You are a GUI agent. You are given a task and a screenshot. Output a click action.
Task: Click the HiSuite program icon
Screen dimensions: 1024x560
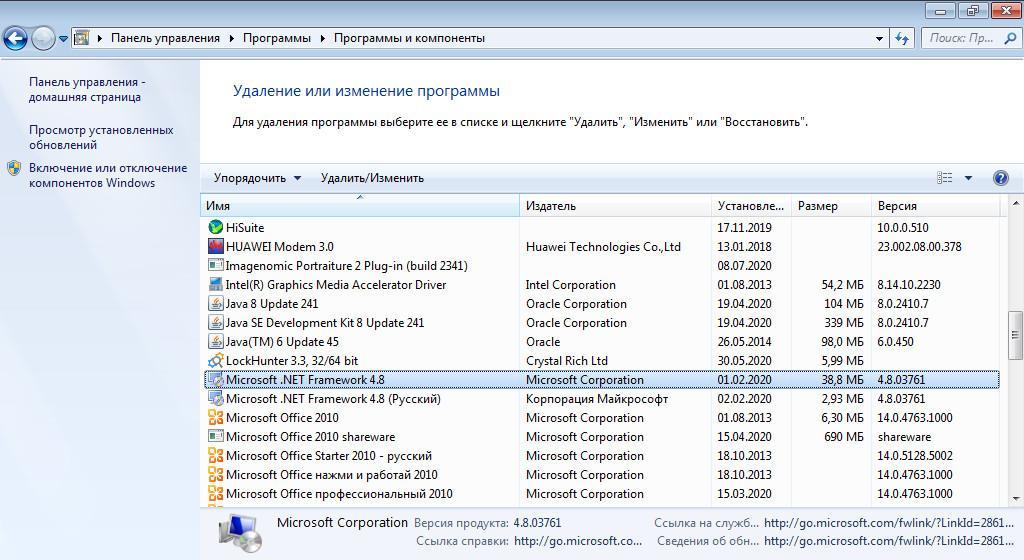[216, 227]
